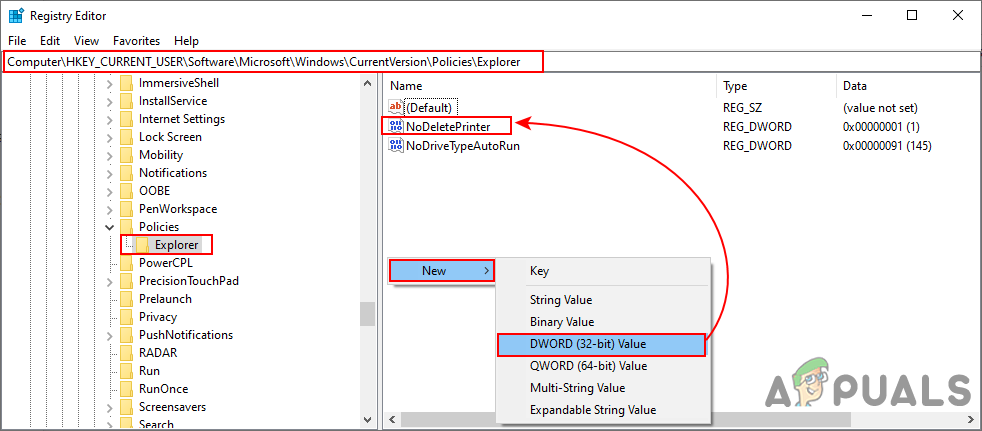Select the Explorer key label
Screen dimensions: 982x431
point(177,245)
